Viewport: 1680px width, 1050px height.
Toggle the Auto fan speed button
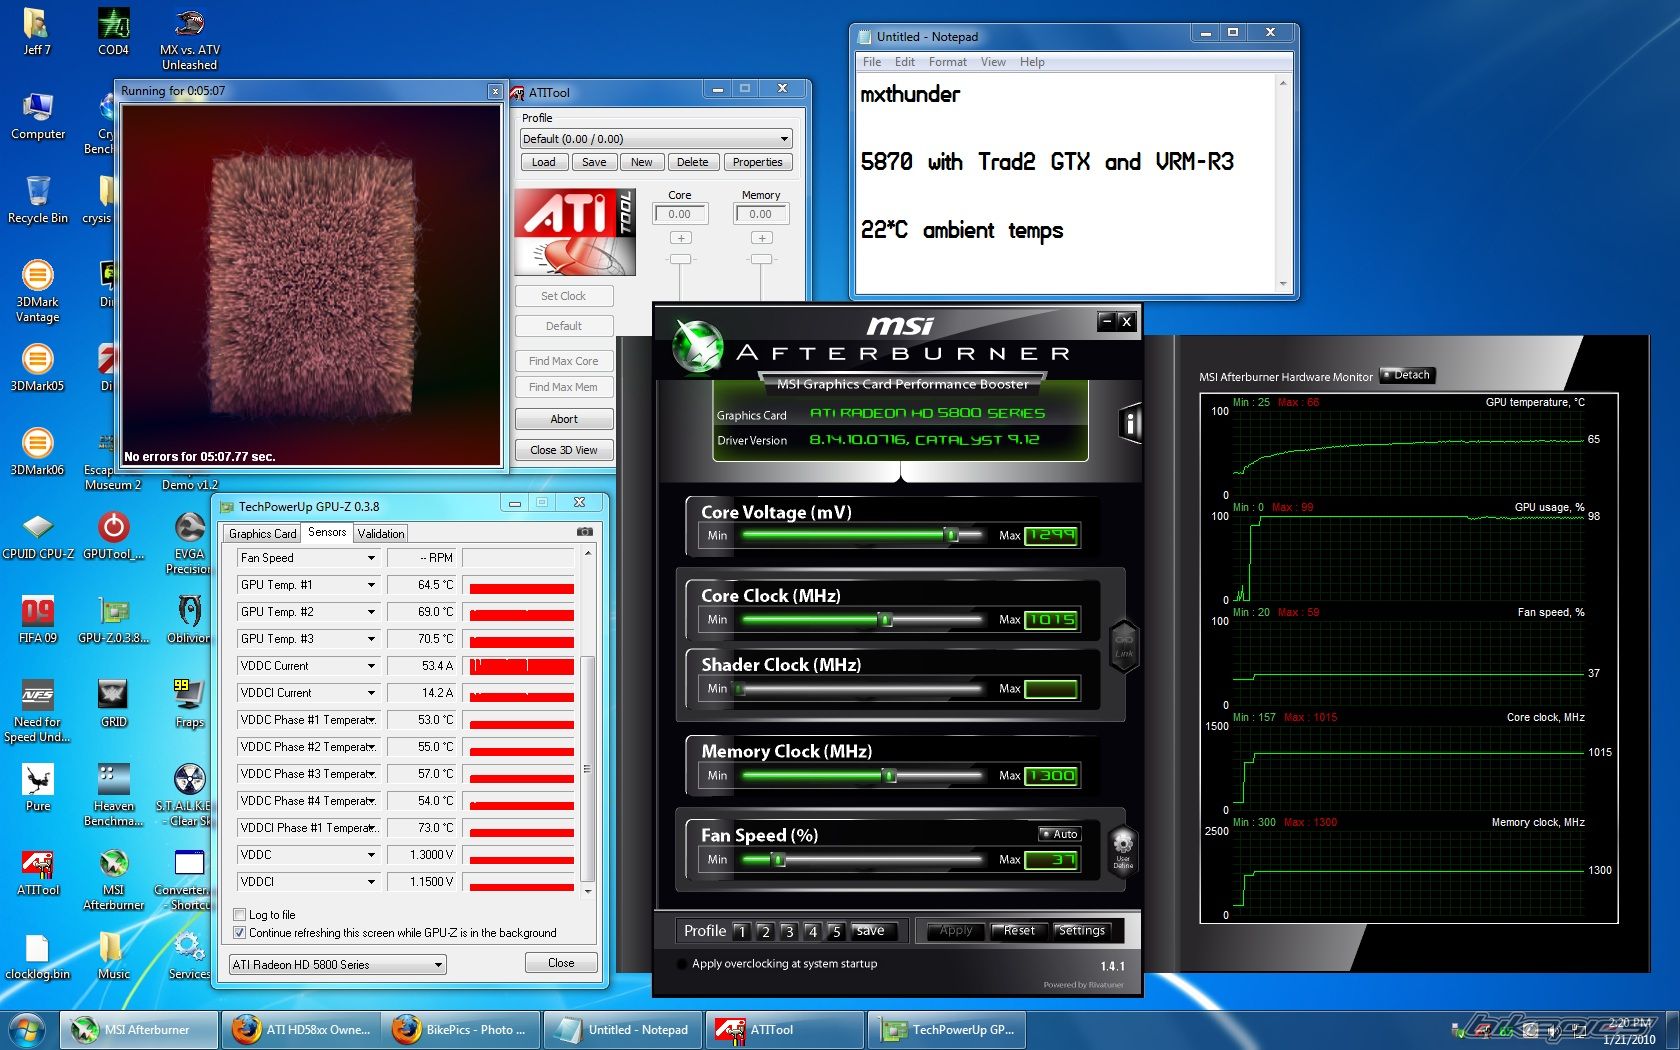(1060, 834)
